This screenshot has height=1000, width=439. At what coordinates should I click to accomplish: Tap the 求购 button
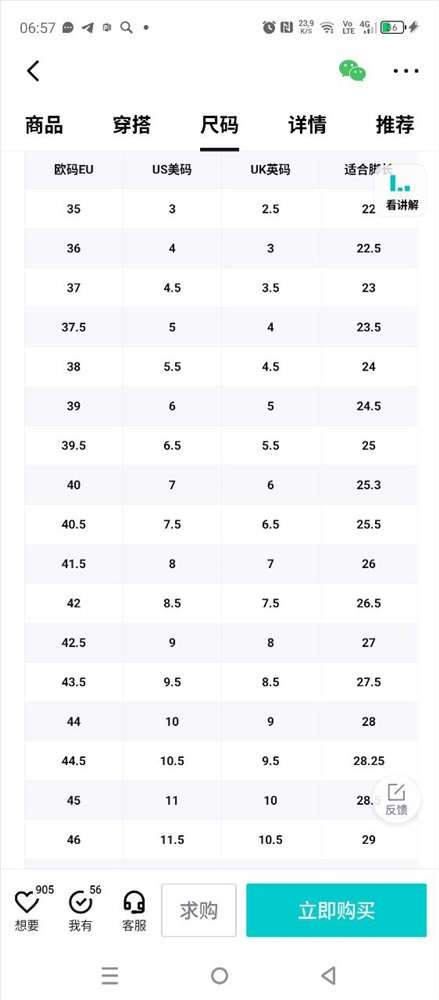(x=198, y=910)
